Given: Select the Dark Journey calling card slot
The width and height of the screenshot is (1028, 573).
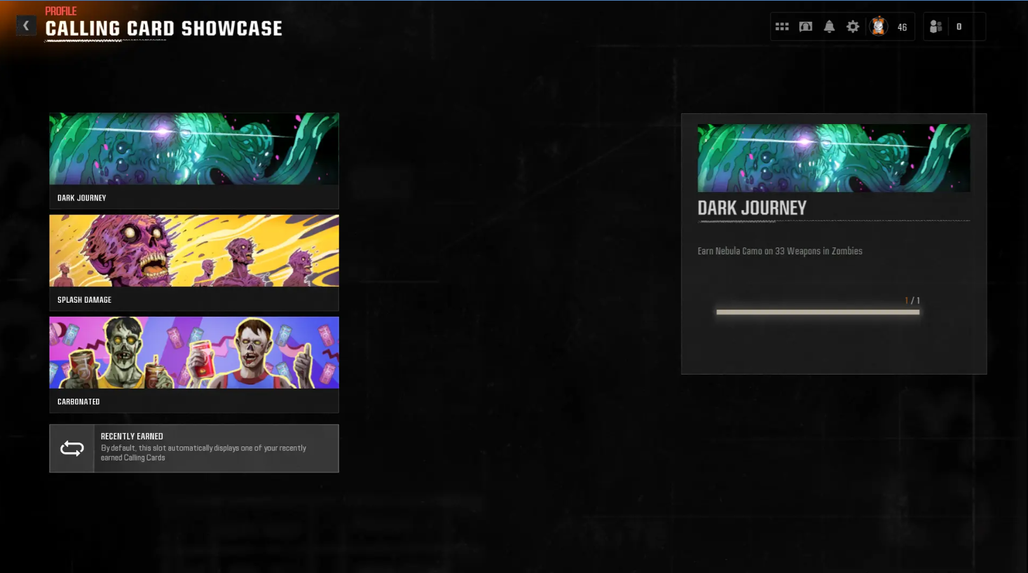Looking at the screenshot, I should click(x=194, y=161).
